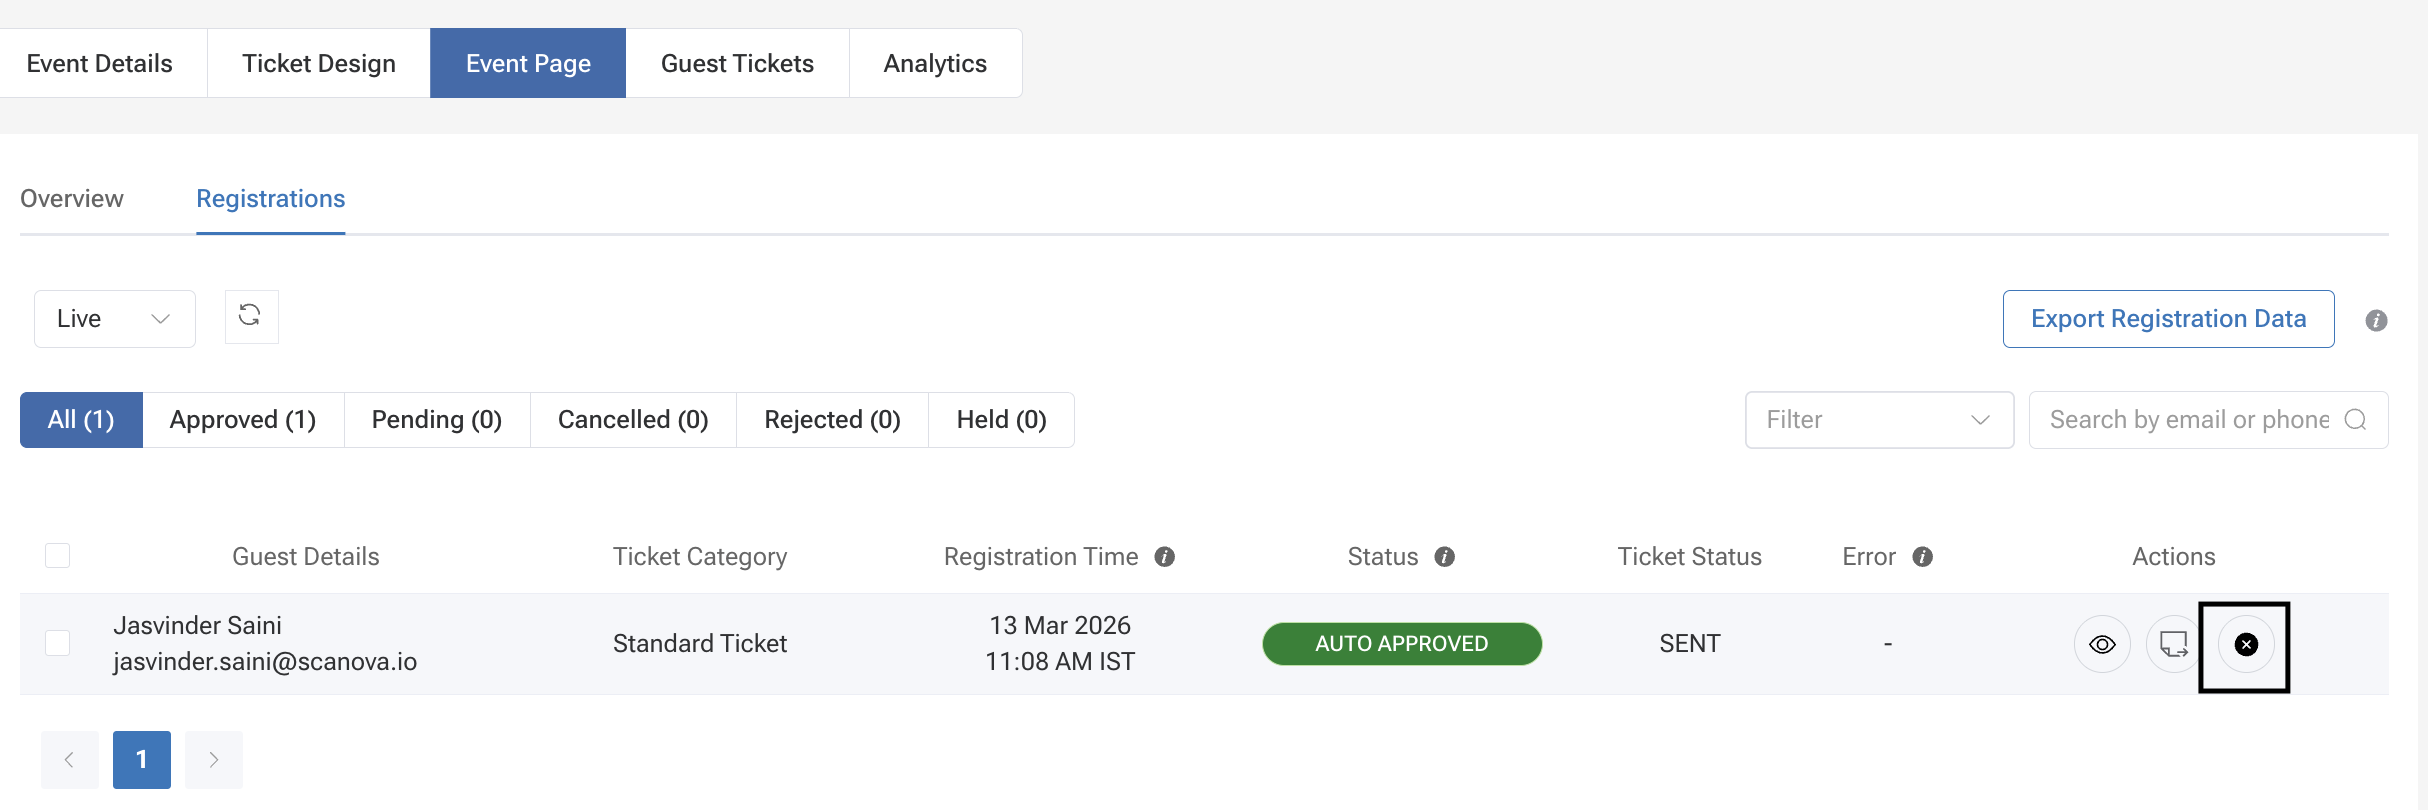Click the jasvinder.saini@scanova.io email text

click(x=265, y=662)
